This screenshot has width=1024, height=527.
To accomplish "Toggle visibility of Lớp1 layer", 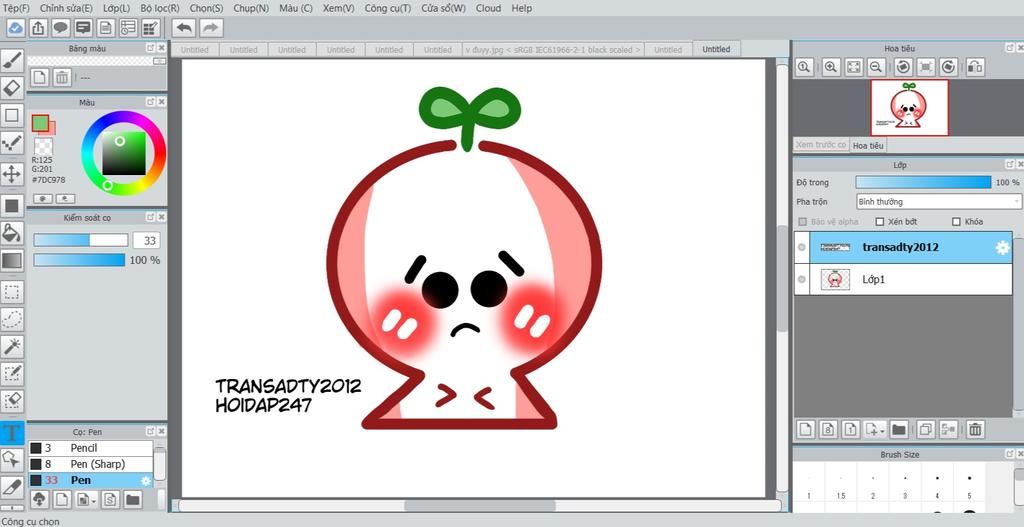I will 802,279.
